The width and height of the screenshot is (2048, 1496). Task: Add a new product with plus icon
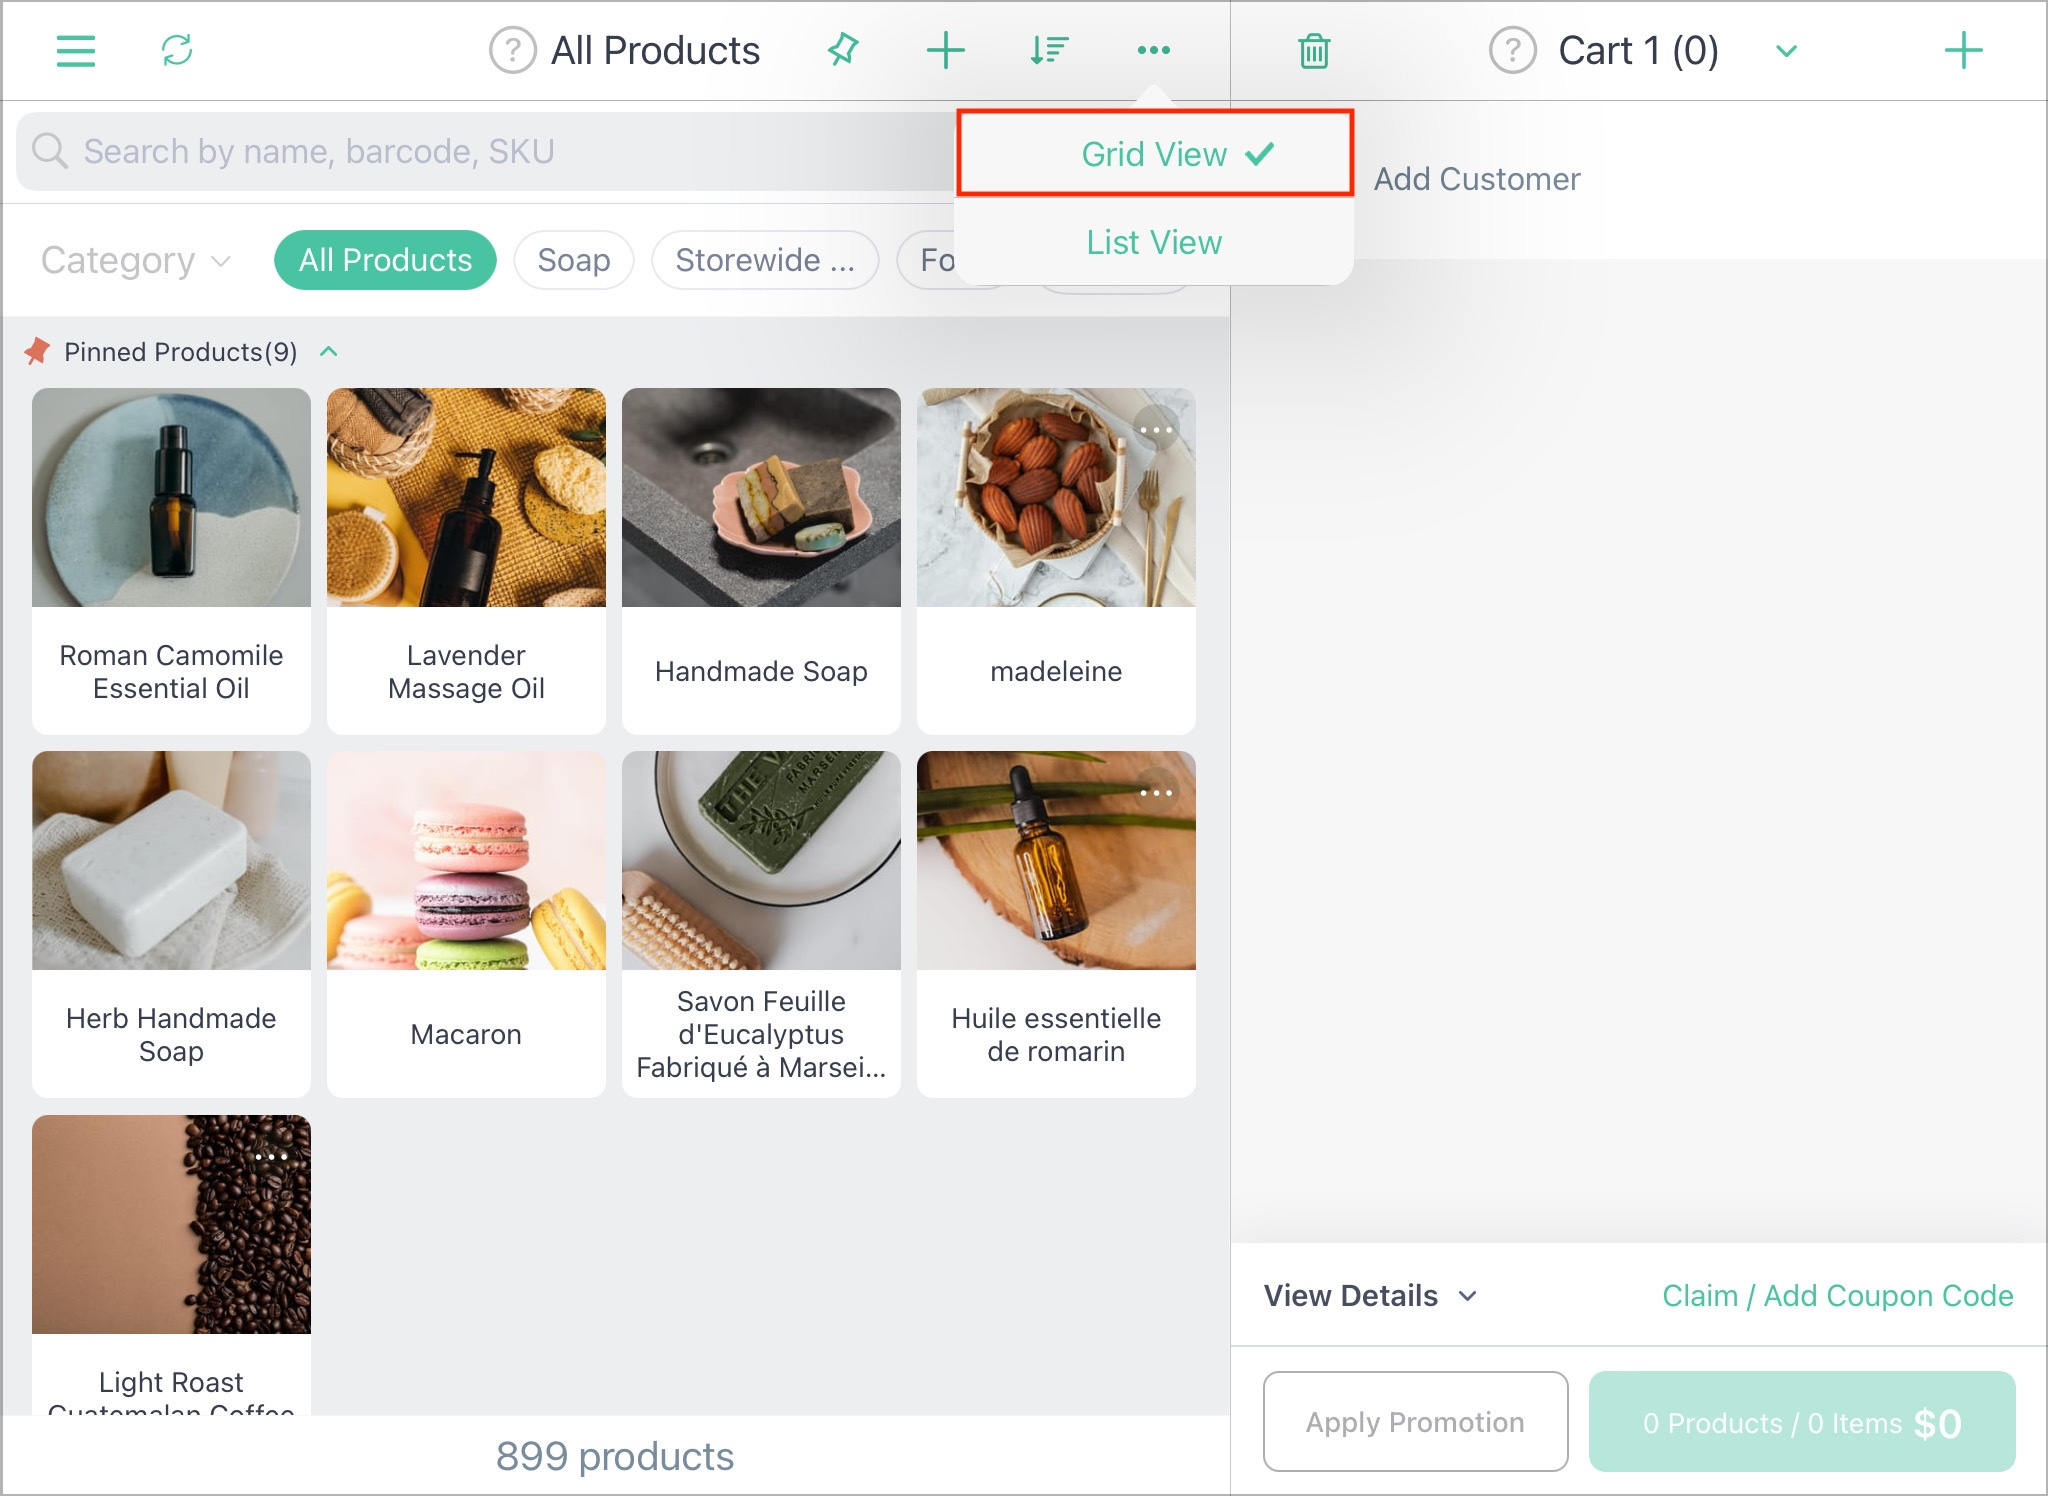coord(945,50)
